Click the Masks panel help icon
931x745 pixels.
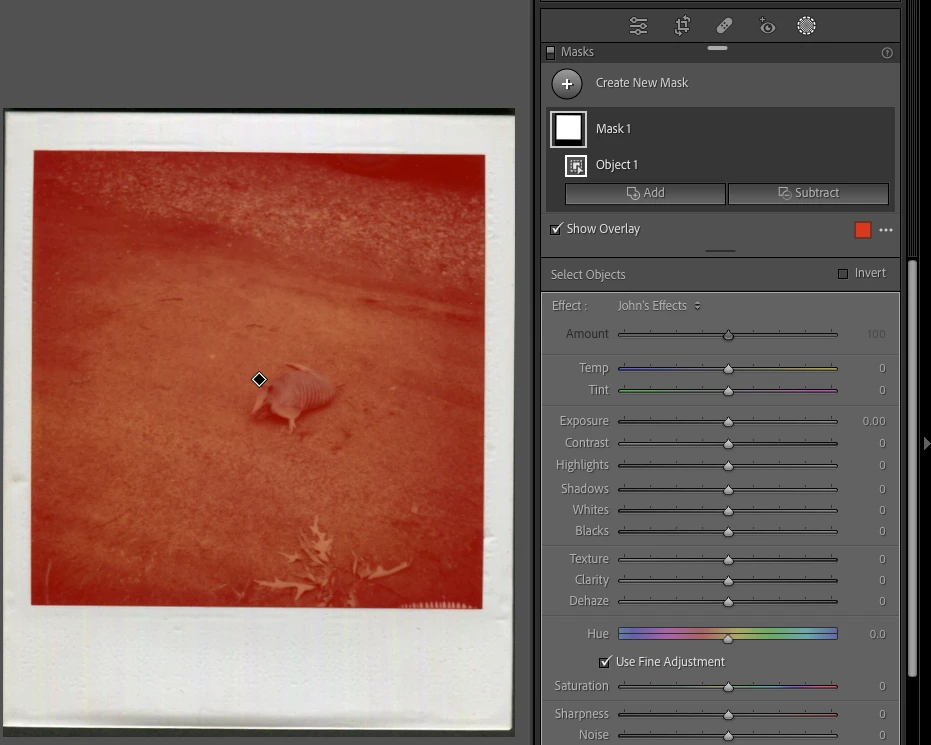point(887,53)
